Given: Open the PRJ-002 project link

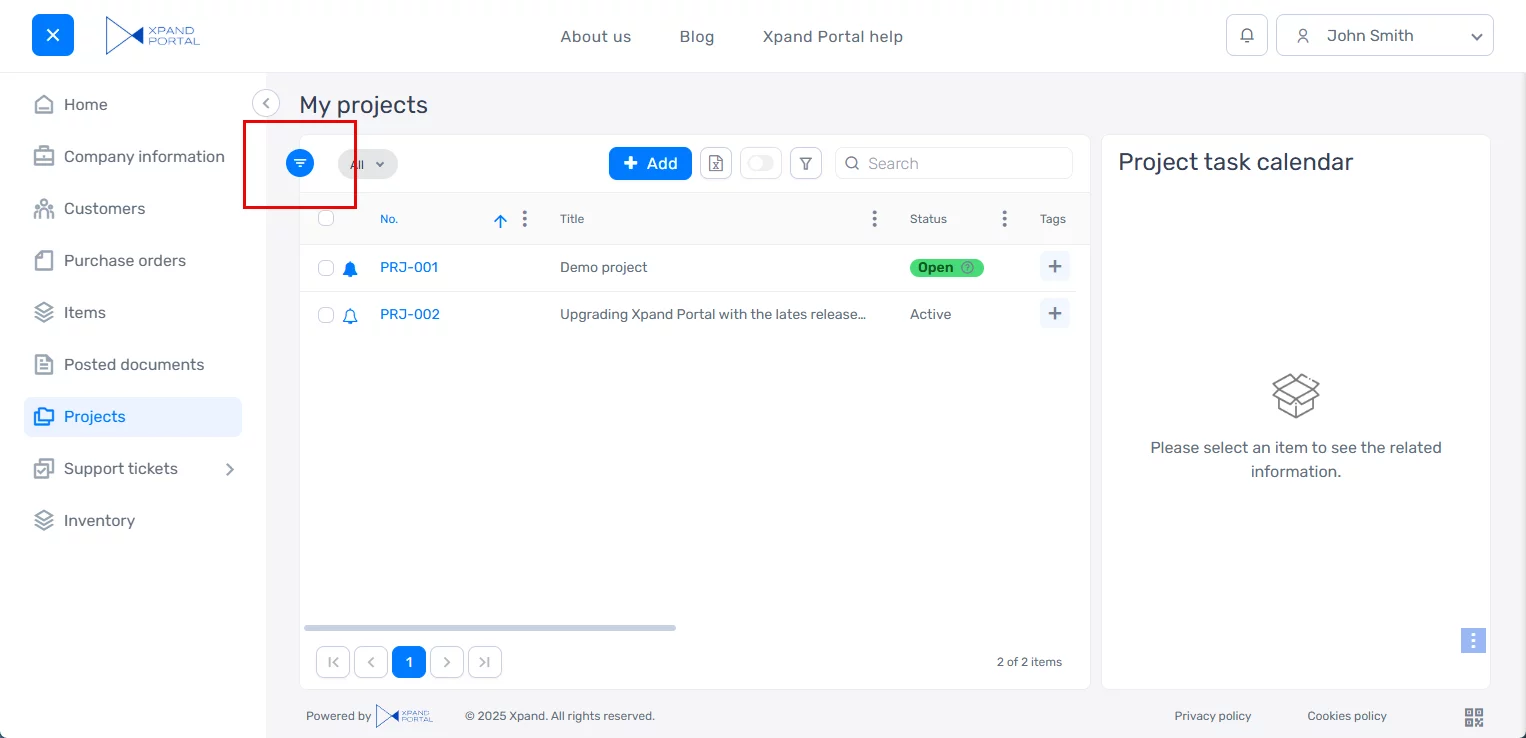Looking at the screenshot, I should tap(409, 314).
